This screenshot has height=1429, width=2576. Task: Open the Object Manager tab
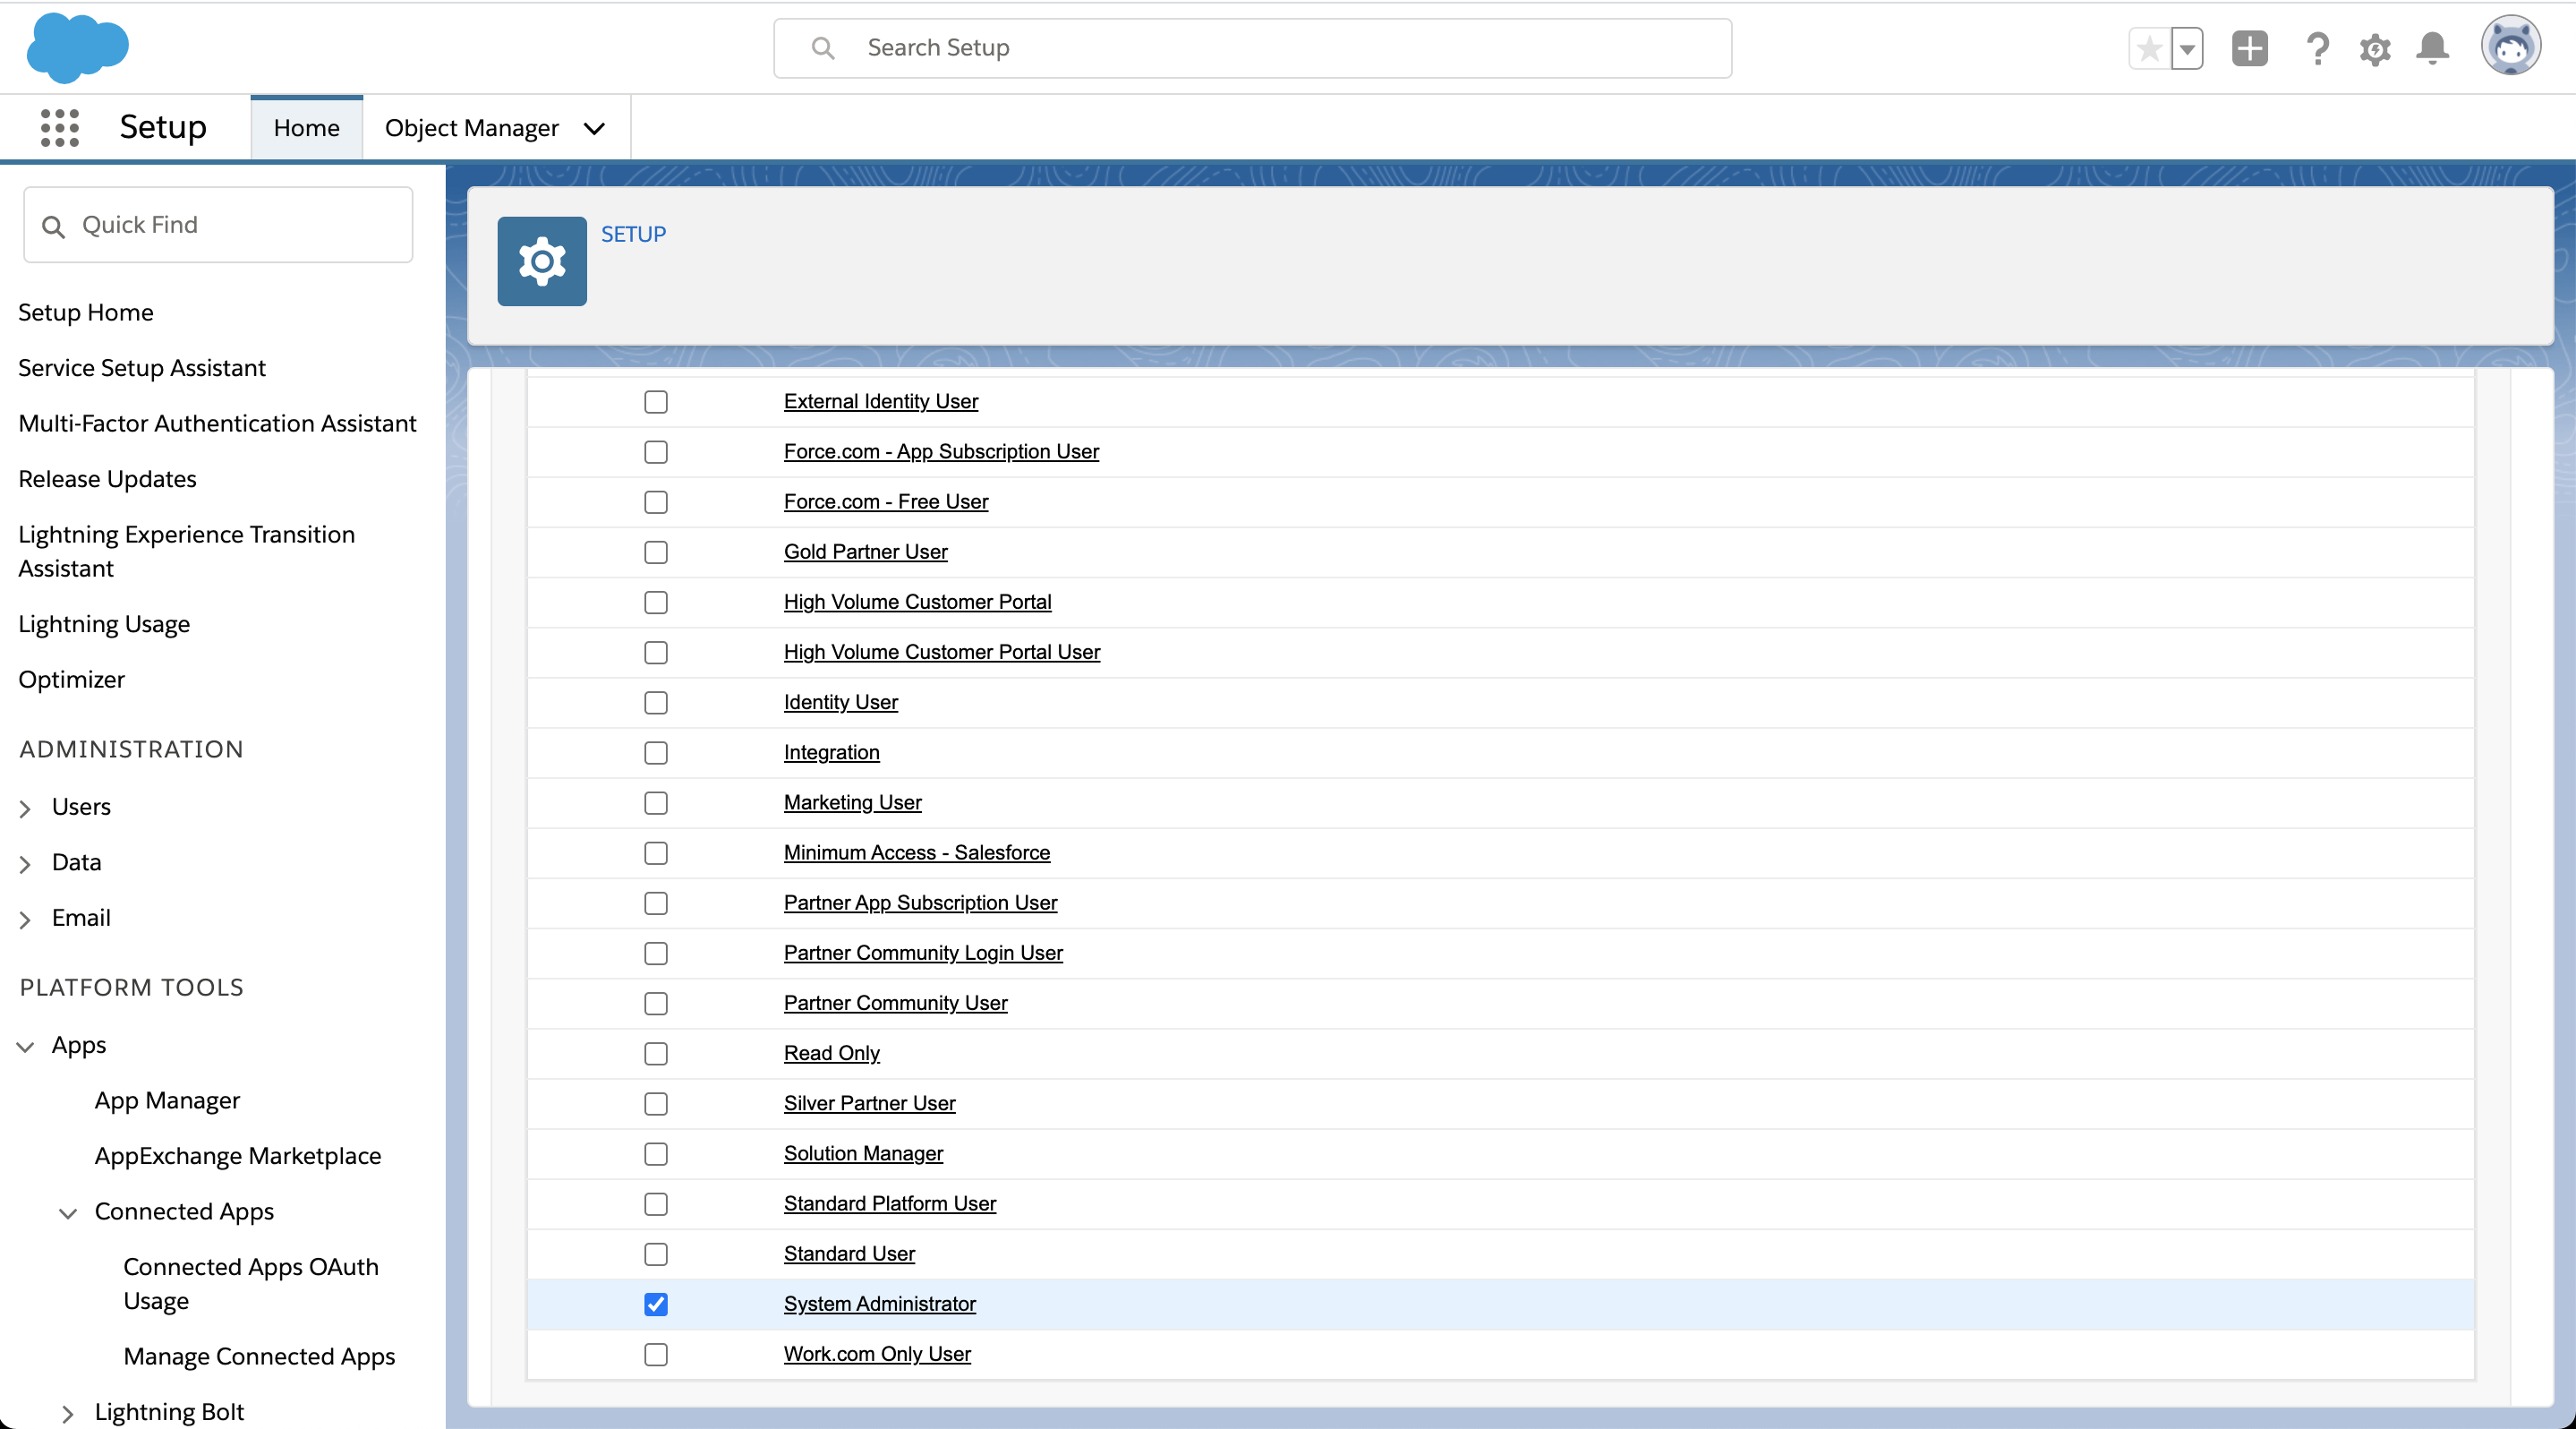tap(472, 128)
